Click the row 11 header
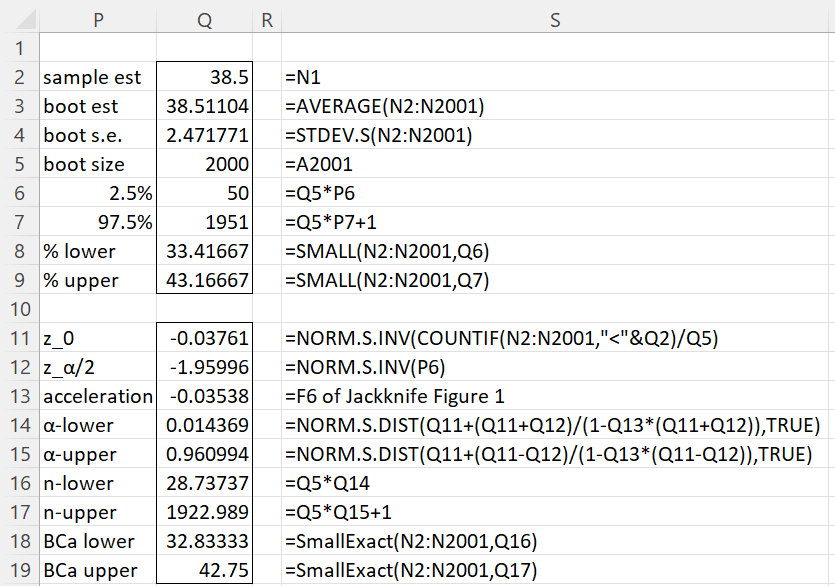This screenshot has height=586, width=835. 18,338
